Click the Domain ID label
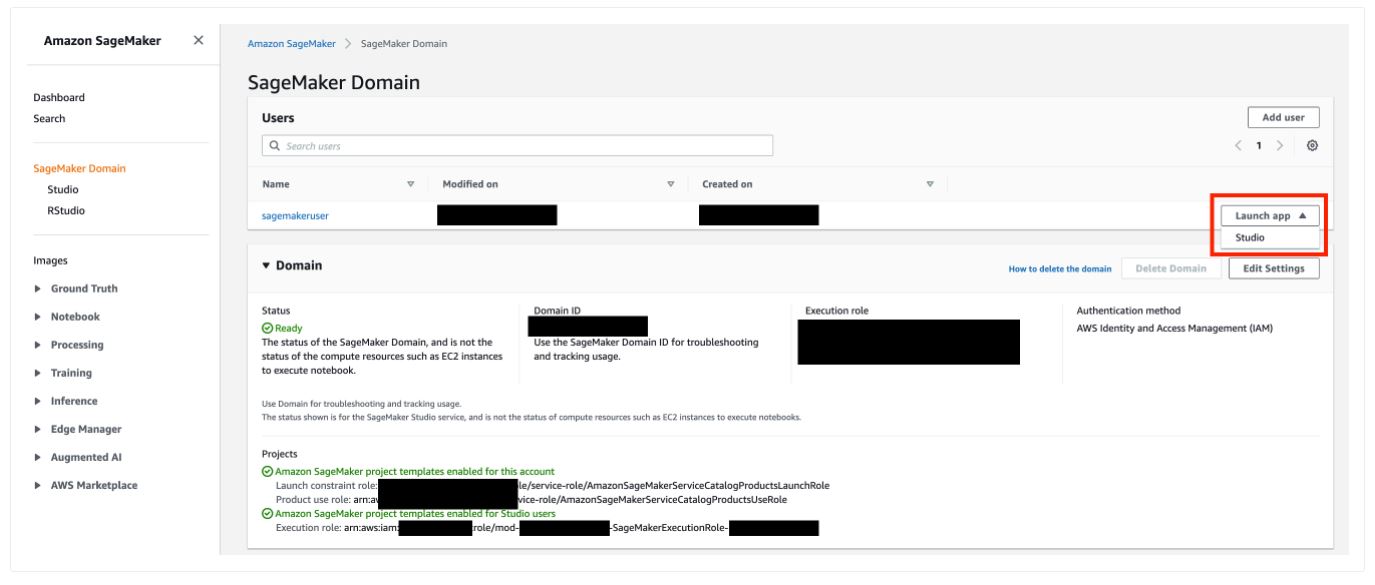 point(557,311)
